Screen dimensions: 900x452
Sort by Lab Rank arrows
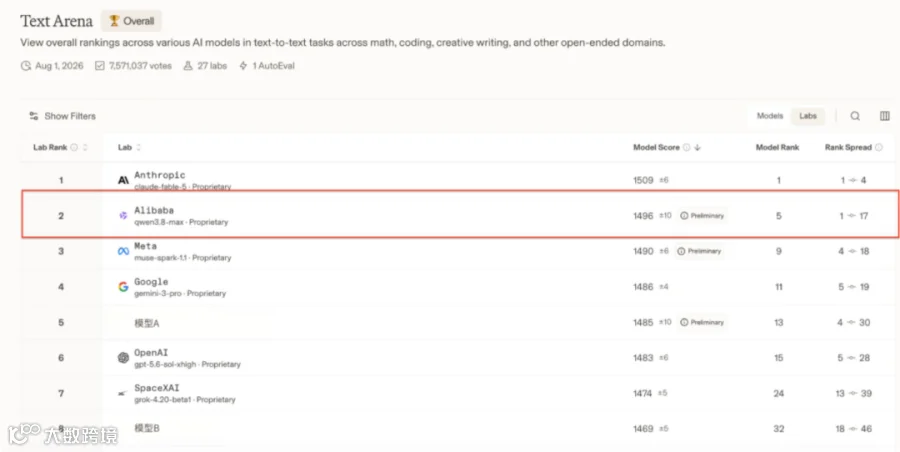(85, 148)
